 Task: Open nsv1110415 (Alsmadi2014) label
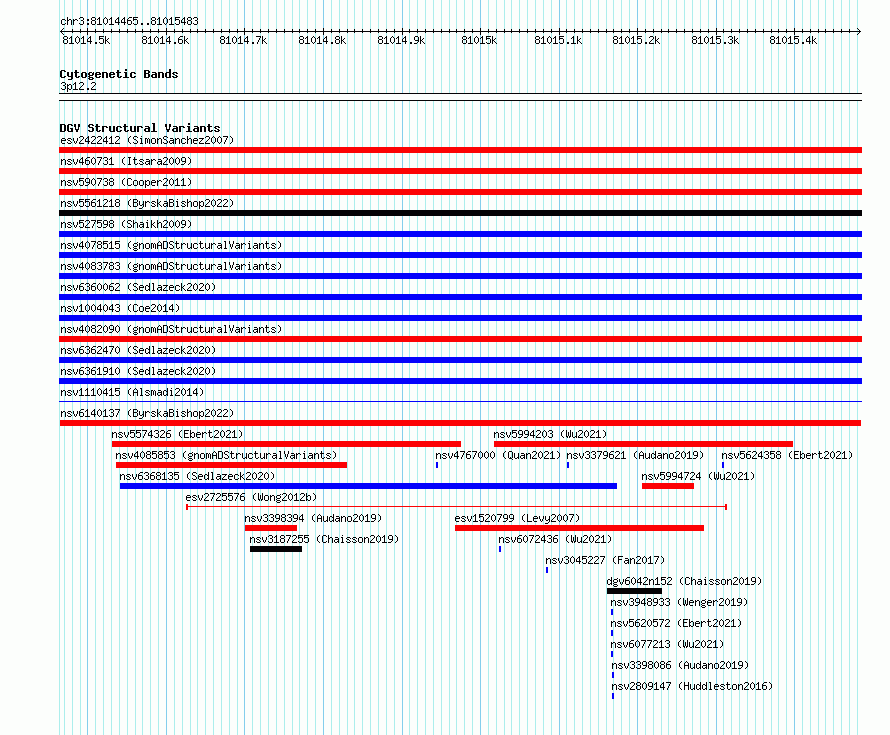(132, 392)
